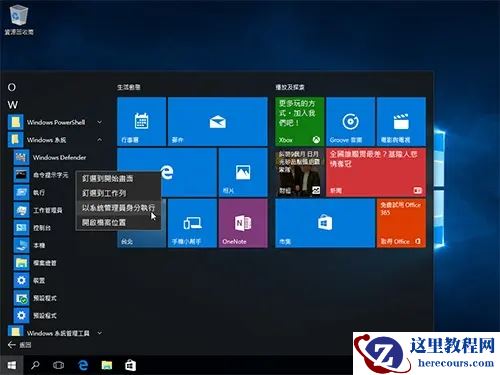Screen dimensions: 500x375
Task: Click the 生活速覽 tile group heading
Action: pos(129,87)
